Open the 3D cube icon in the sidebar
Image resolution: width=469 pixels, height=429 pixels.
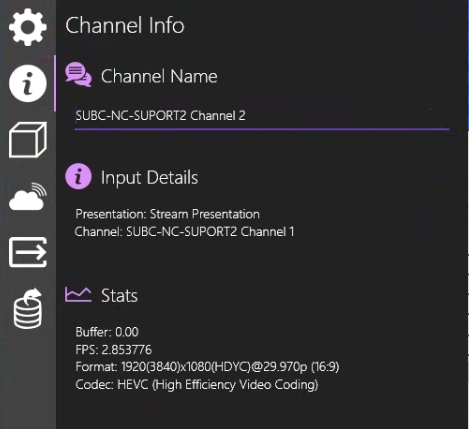(x=28, y=140)
